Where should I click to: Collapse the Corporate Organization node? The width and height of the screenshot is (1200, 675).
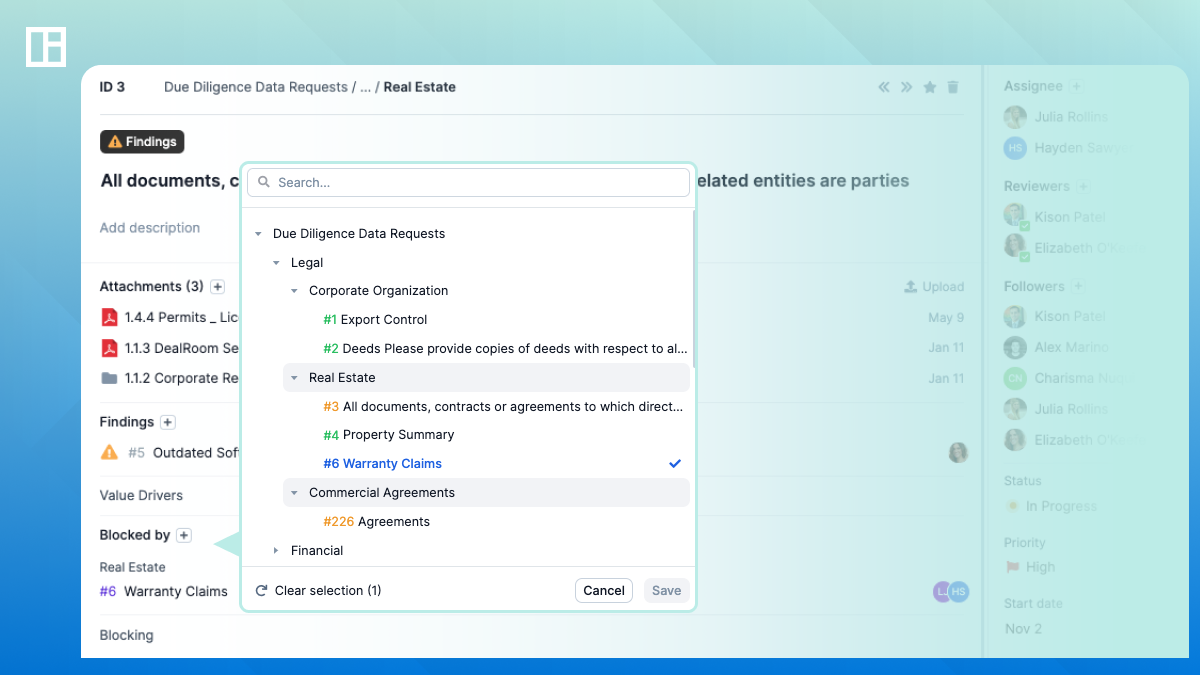(295, 291)
